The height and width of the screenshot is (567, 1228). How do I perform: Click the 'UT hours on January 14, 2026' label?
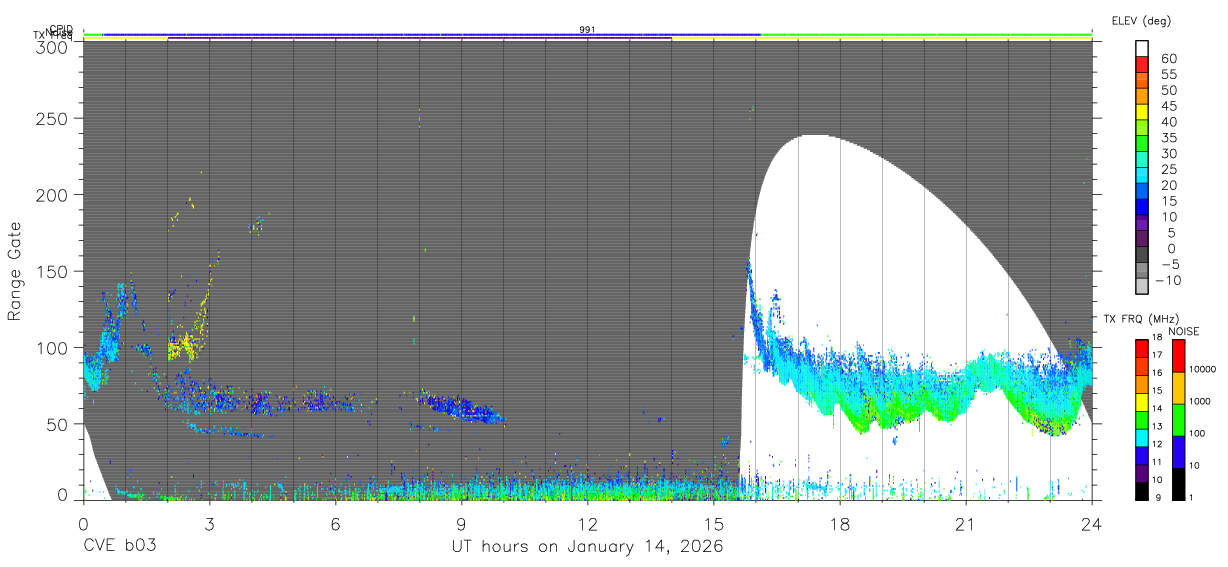tap(587, 547)
